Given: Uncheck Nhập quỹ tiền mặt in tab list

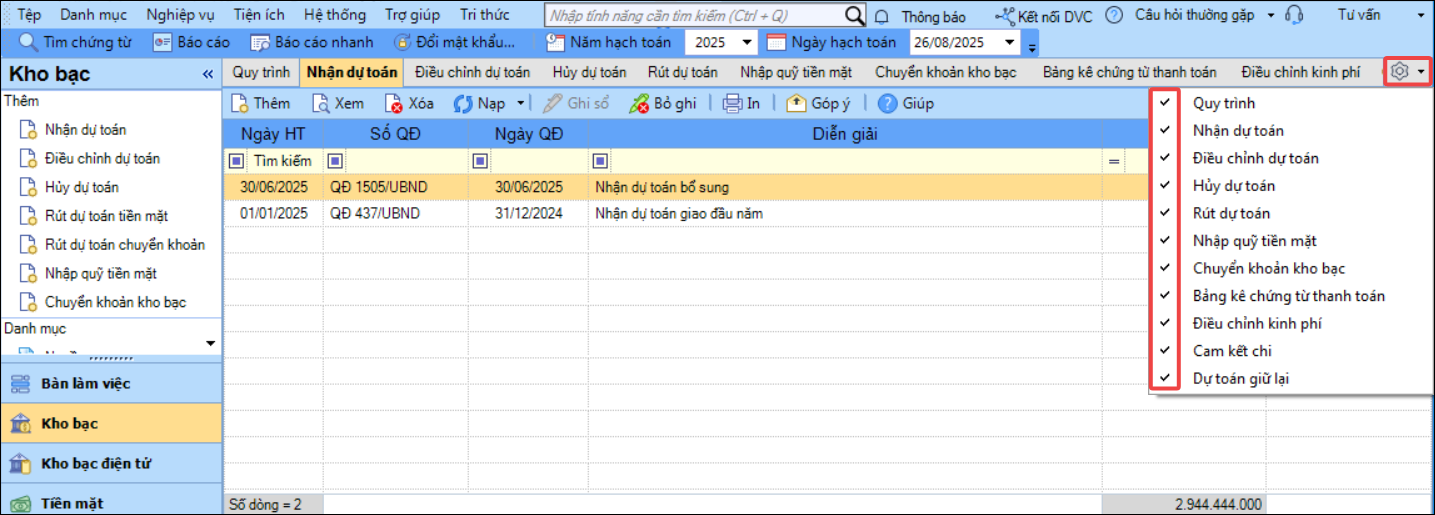Looking at the screenshot, I should 1164,241.
